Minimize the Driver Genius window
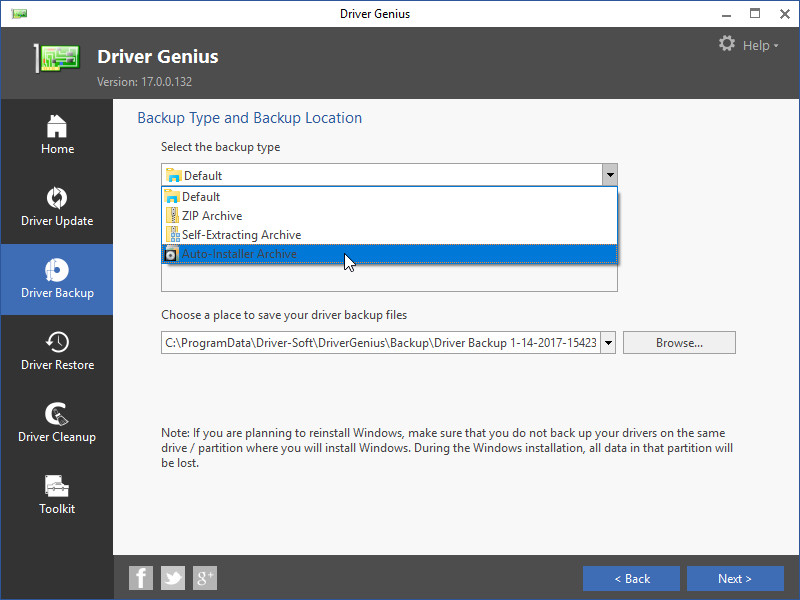The width and height of the screenshot is (800, 600). pos(727,14)
